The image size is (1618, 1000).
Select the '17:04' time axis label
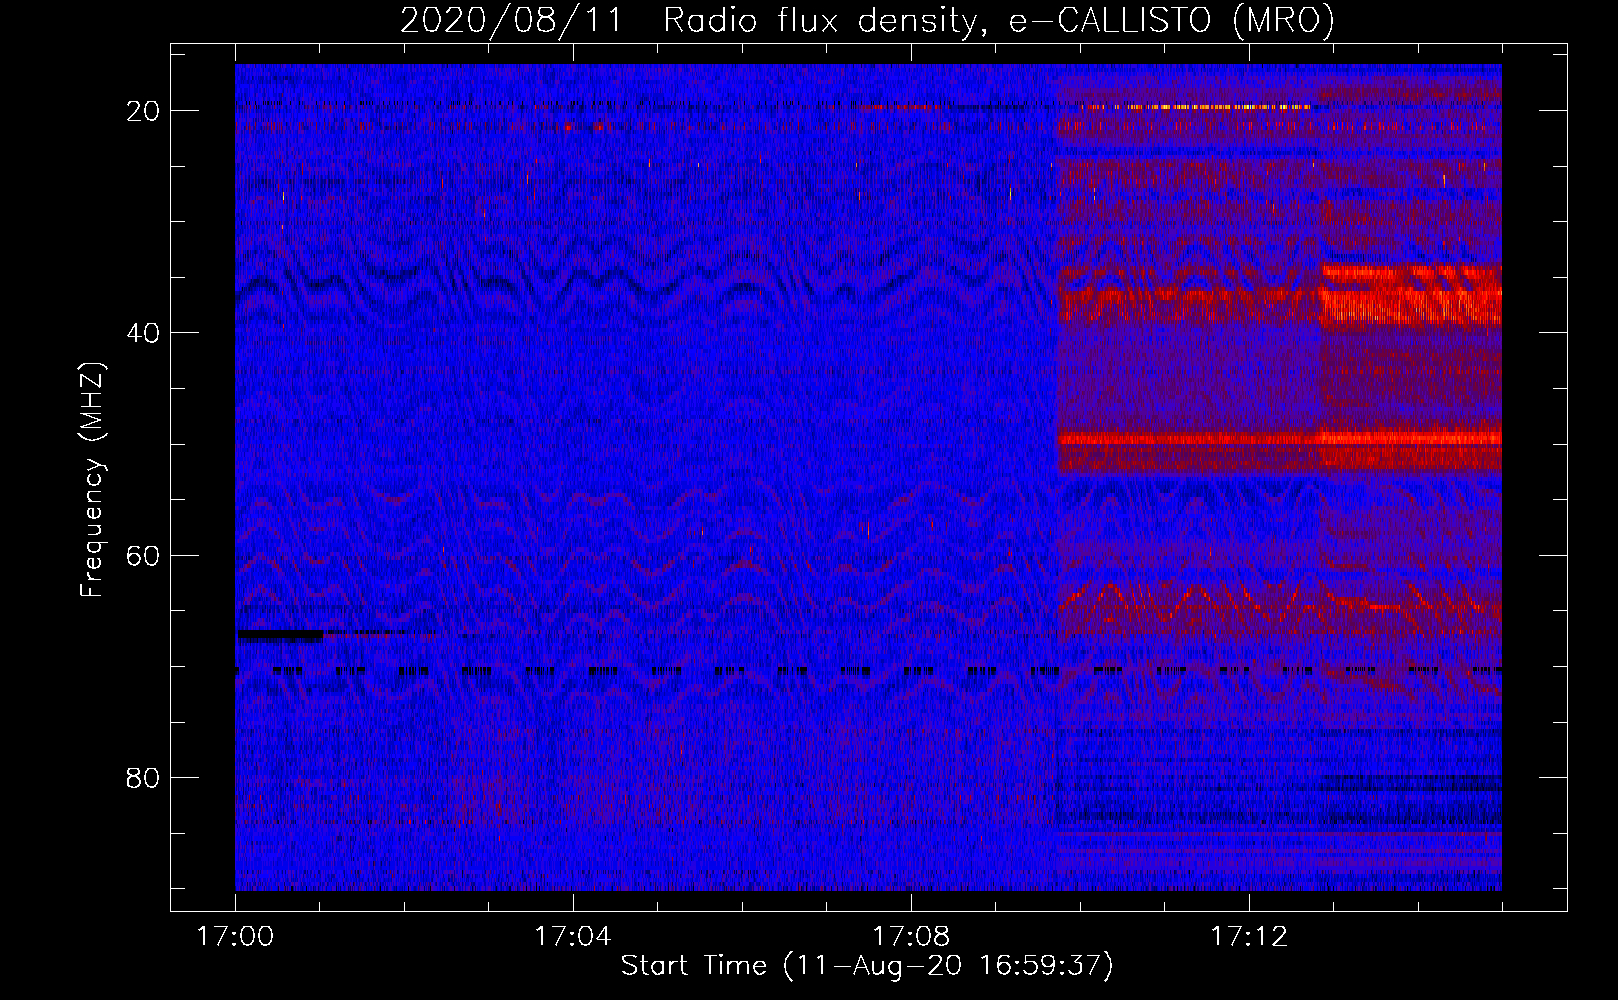coord(573,937)
